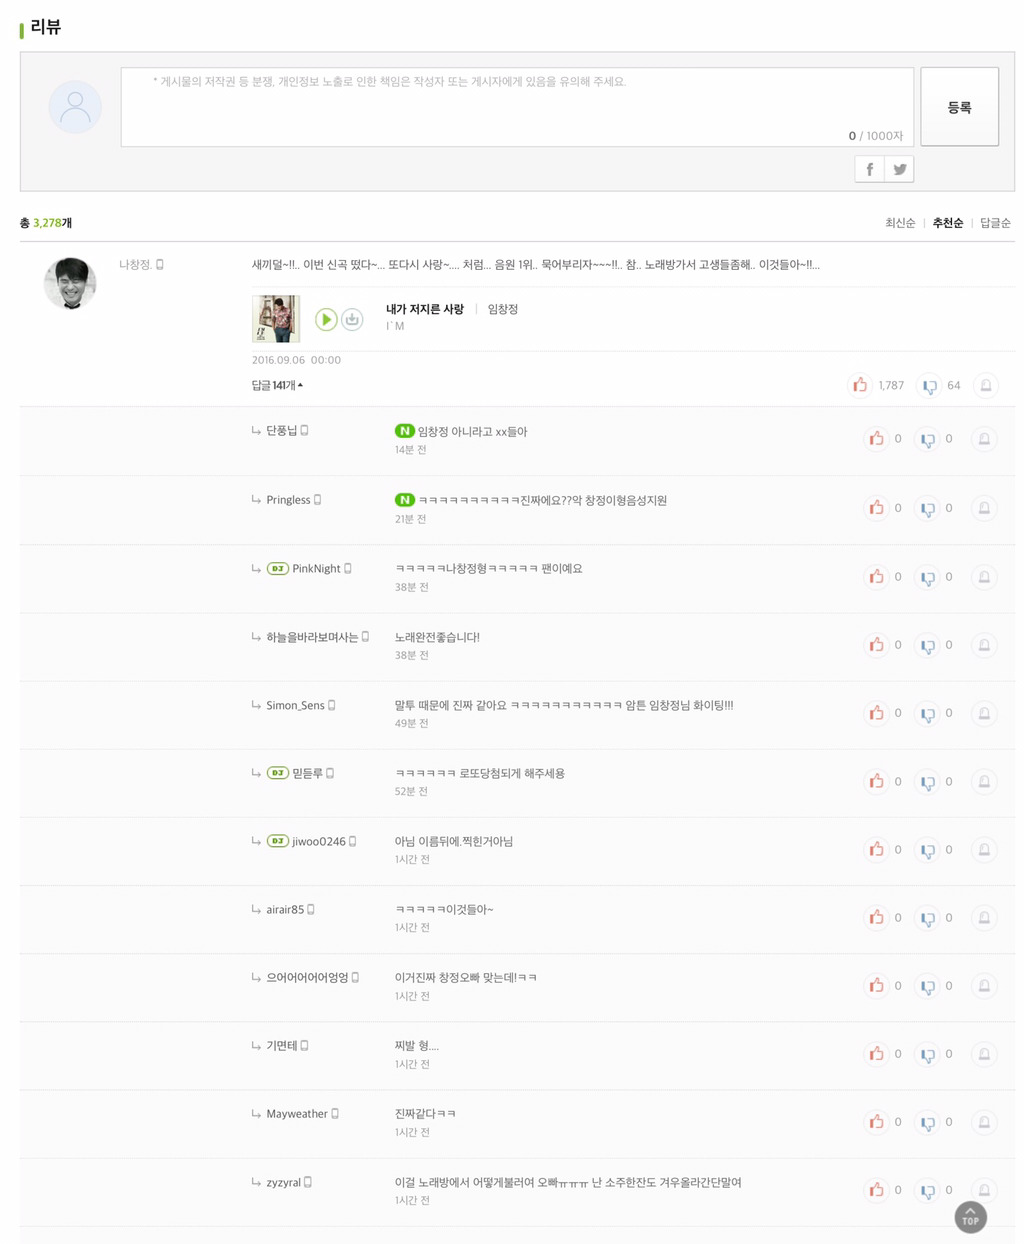Switch sorting to 답글순

pyautogui.click(x=998, y=222)
